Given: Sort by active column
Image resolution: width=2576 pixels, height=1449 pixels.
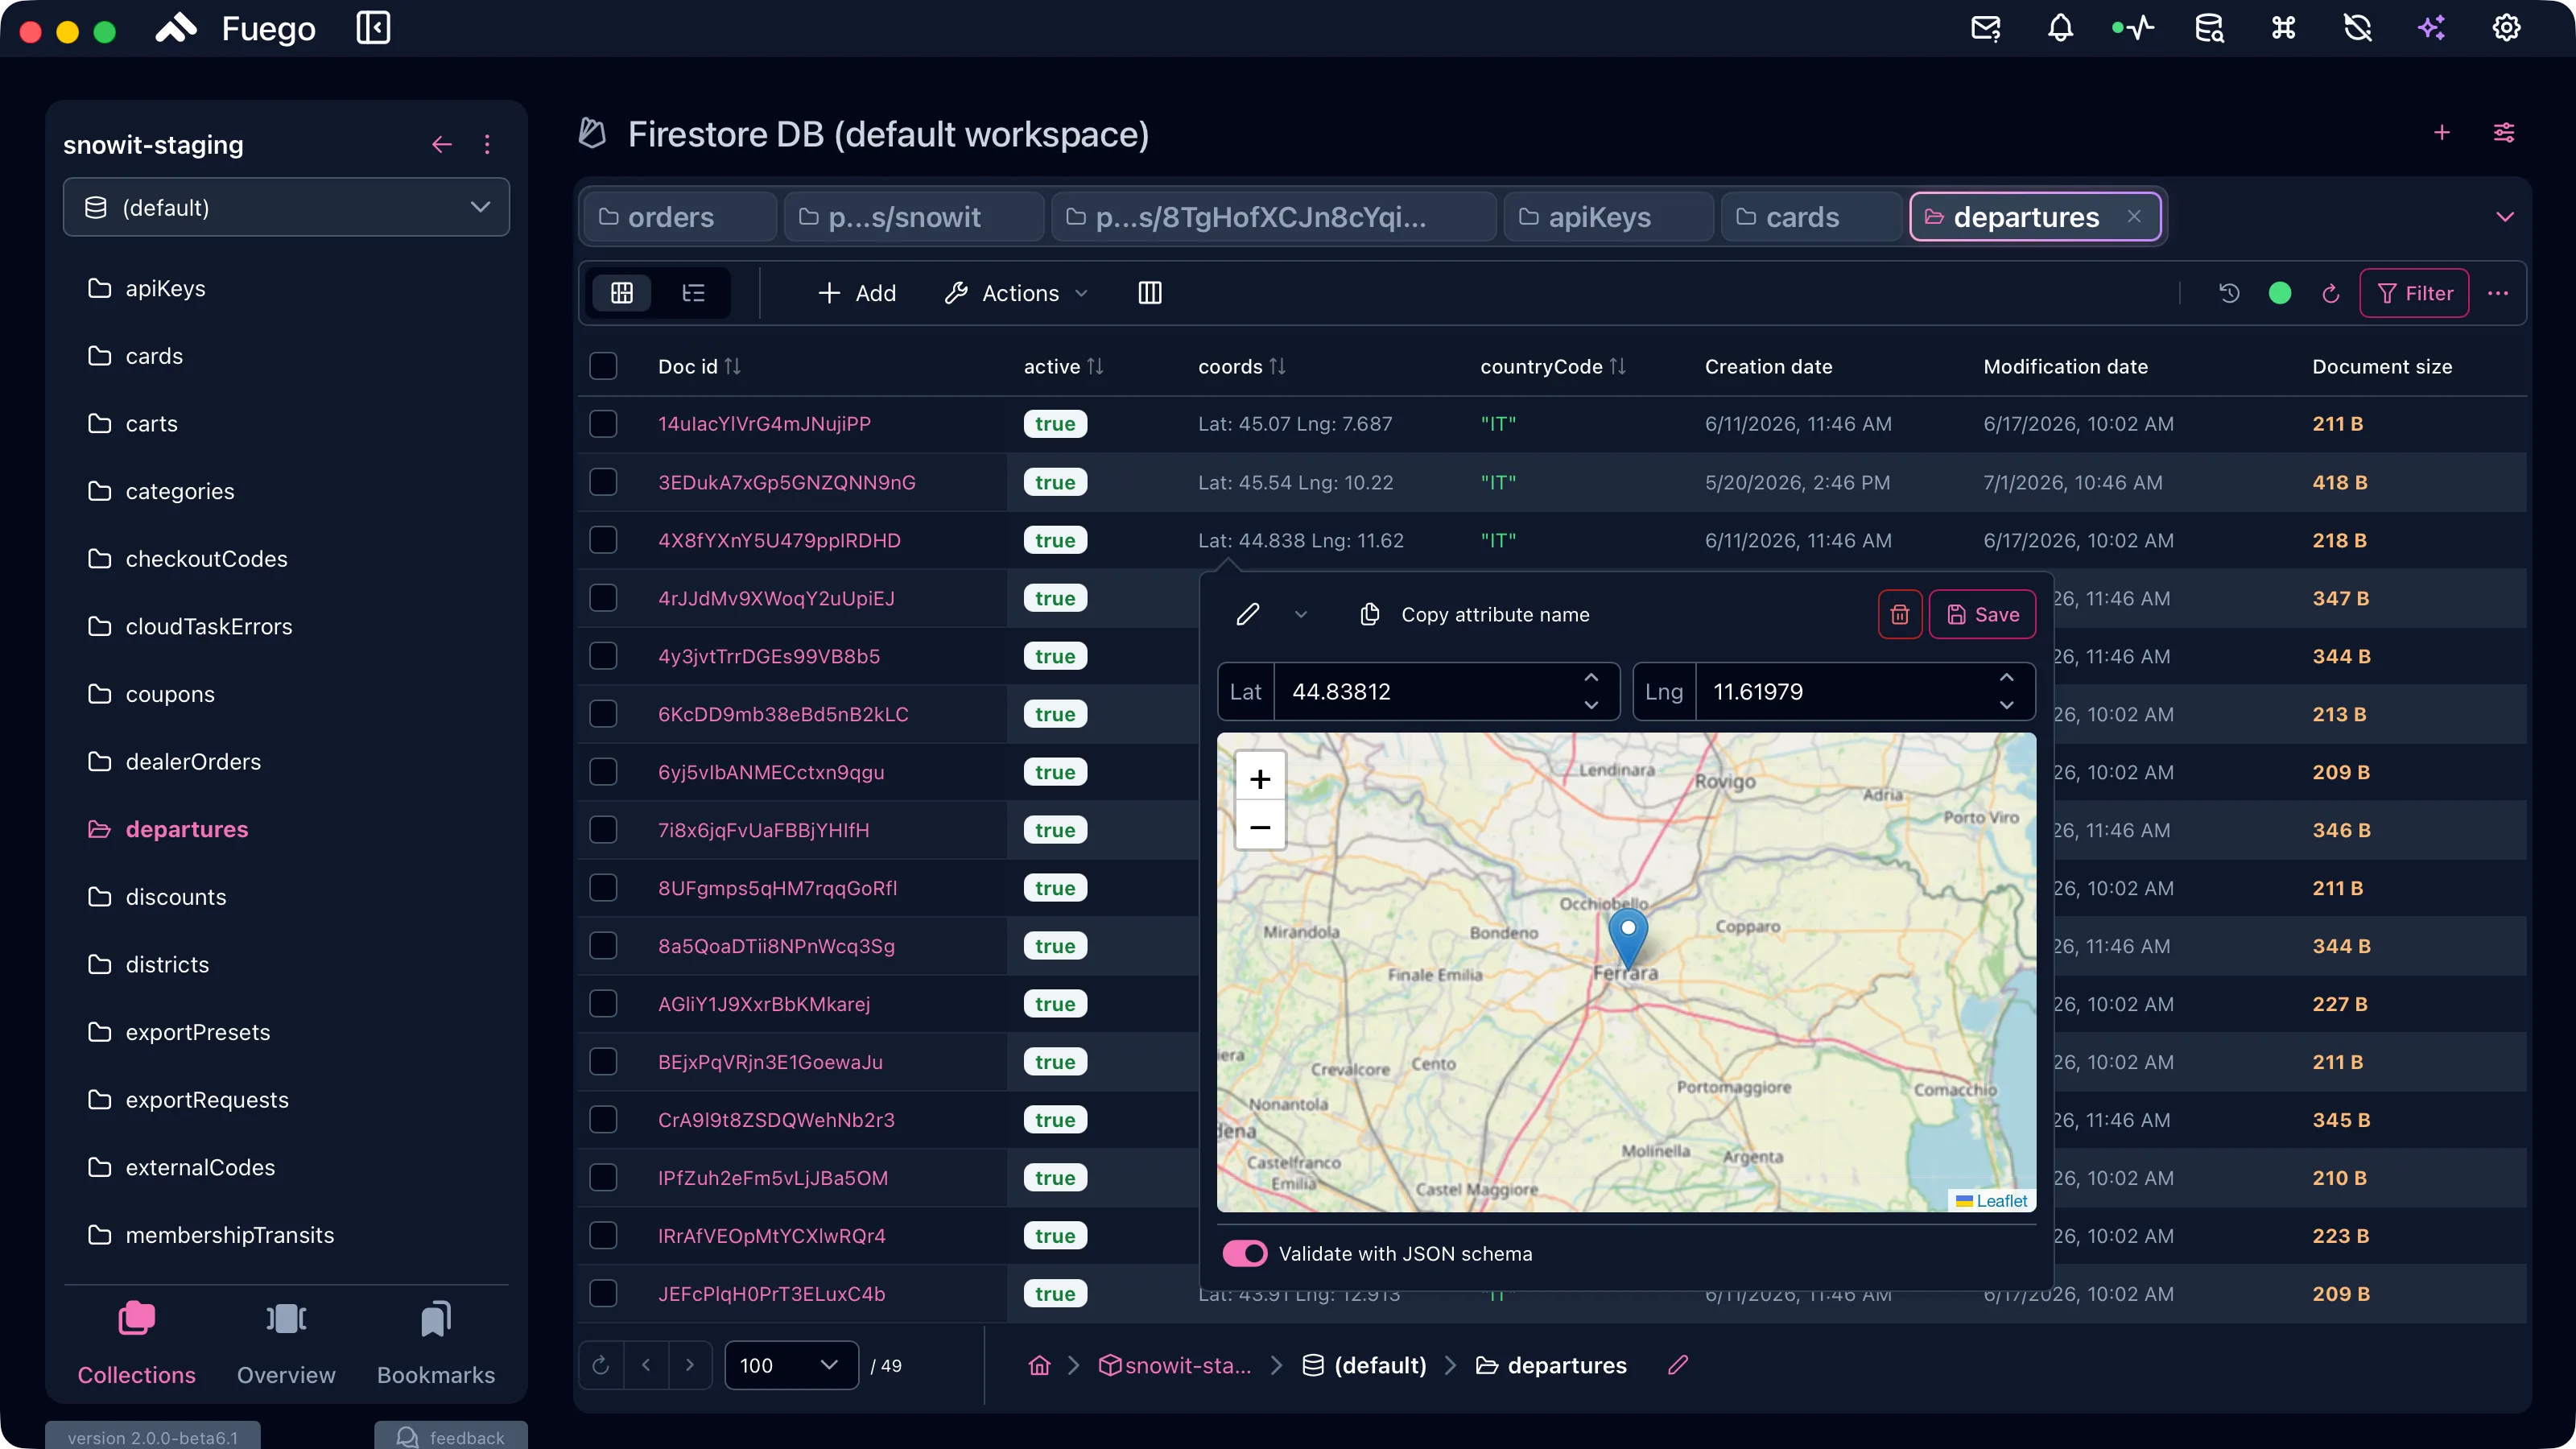Looking at the screenshot, I should pos(1095,366).
